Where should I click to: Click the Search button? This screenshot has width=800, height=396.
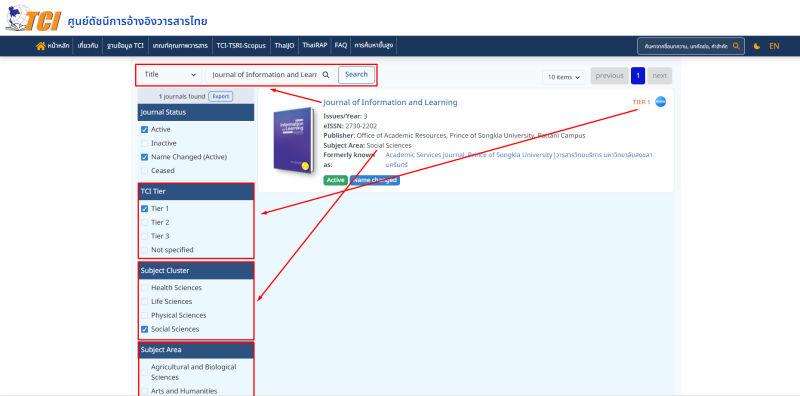(356, 75)
